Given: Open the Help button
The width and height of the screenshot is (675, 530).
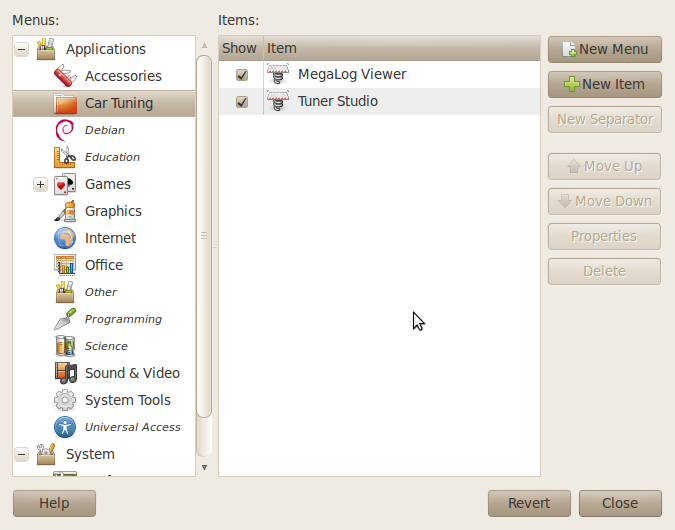Looking at the screenshot, I should click(54, 503).
